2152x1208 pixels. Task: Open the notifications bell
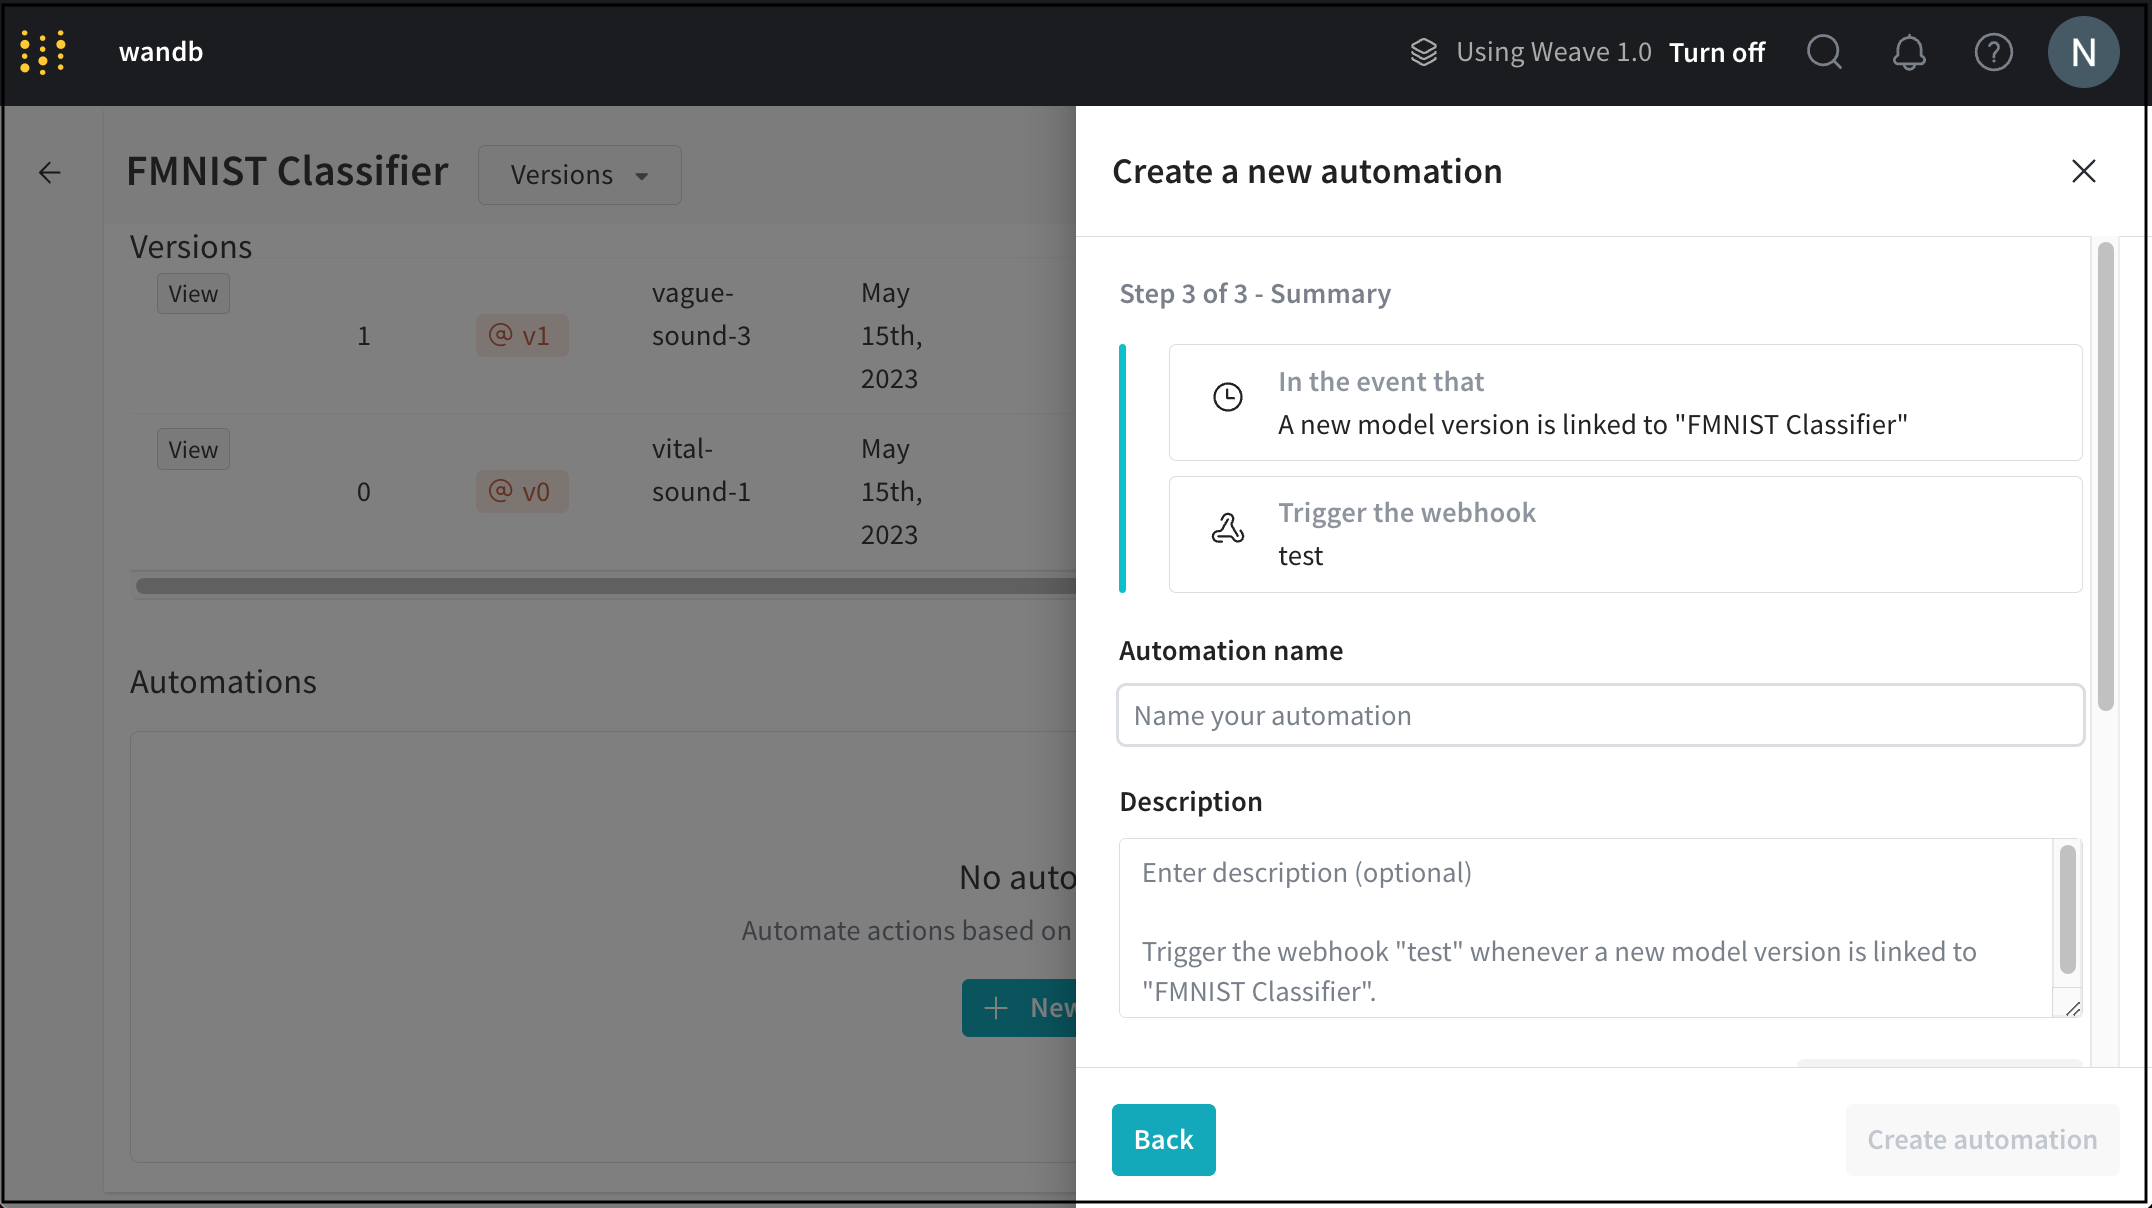1908,52
